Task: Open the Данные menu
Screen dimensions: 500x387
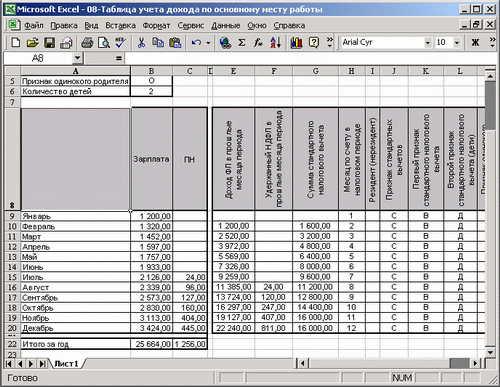Action: tap(226, 25)
